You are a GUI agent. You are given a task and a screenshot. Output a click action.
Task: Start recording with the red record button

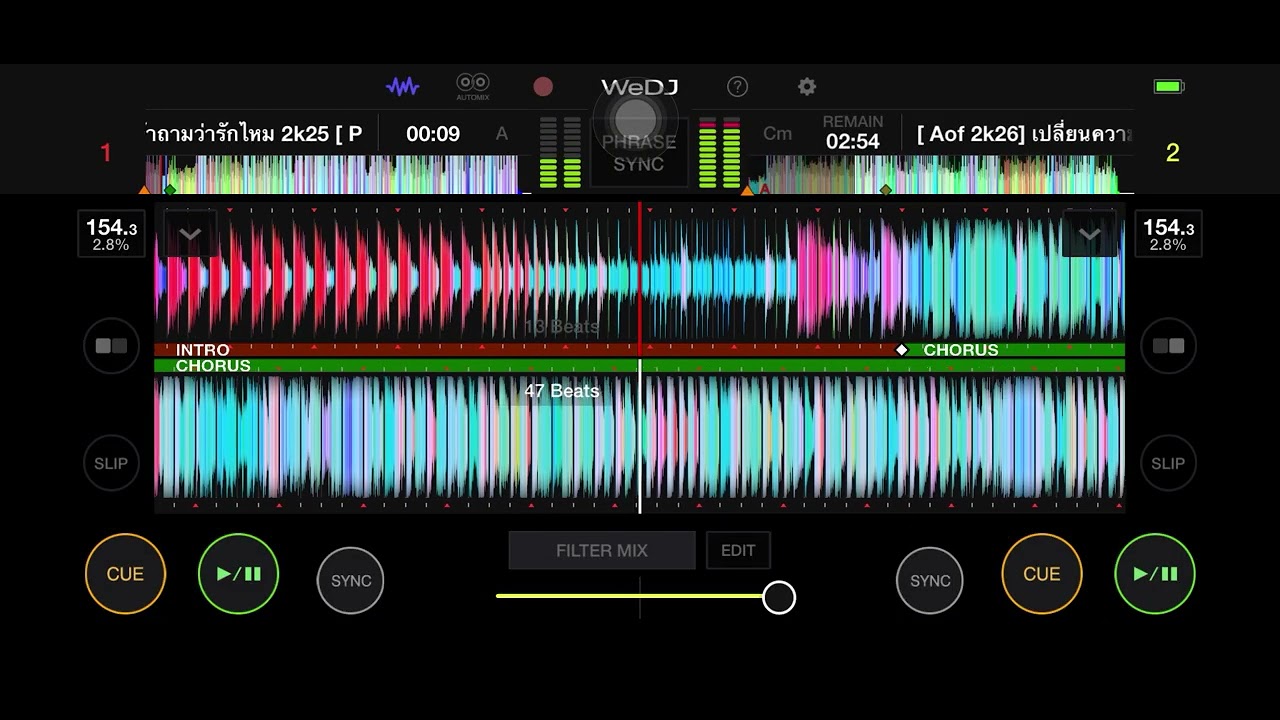(x=543, y=87)
